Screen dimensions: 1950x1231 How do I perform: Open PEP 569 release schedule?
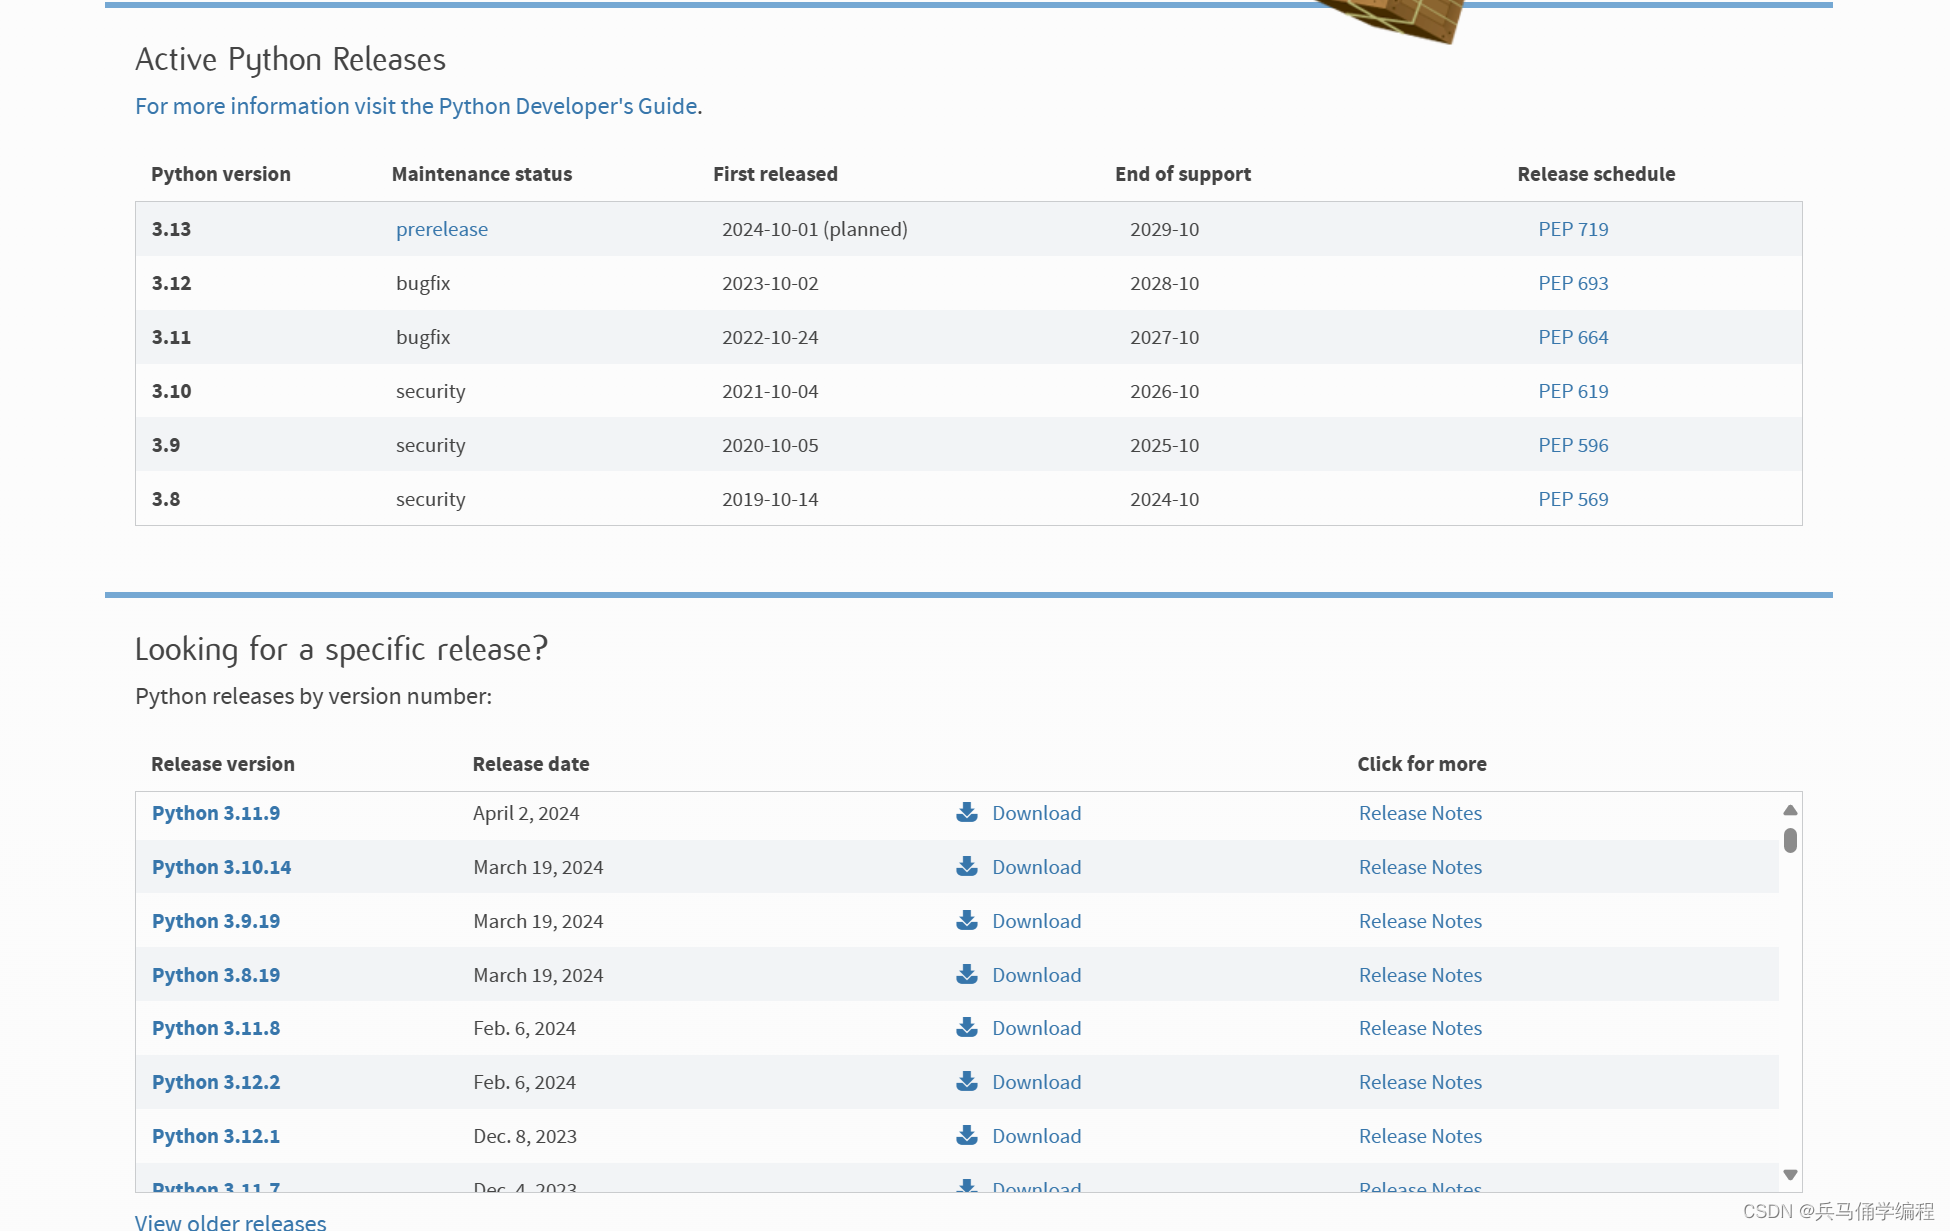click(1573, 499)
